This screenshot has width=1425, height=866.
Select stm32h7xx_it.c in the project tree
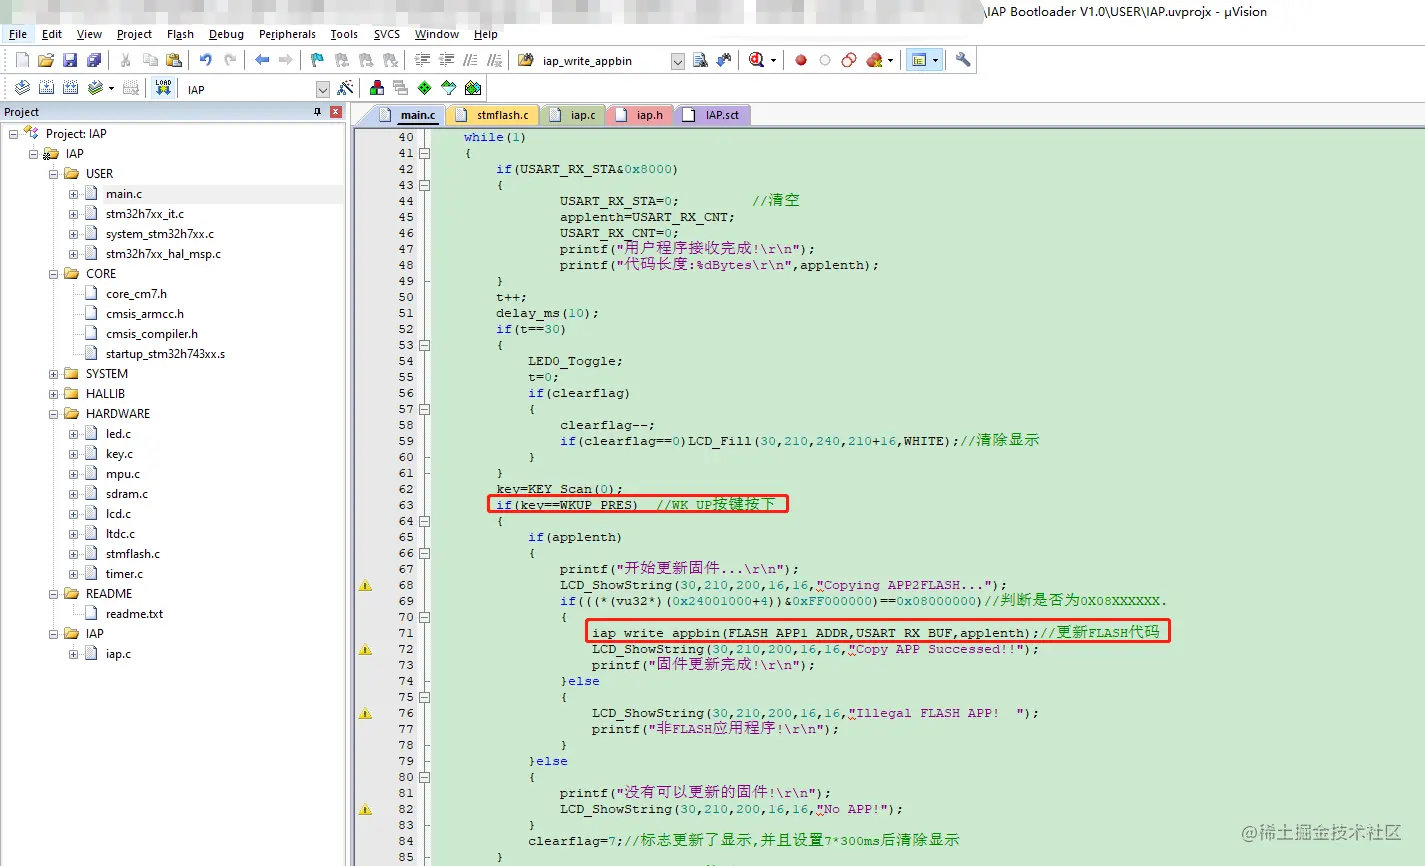point(145,214)
